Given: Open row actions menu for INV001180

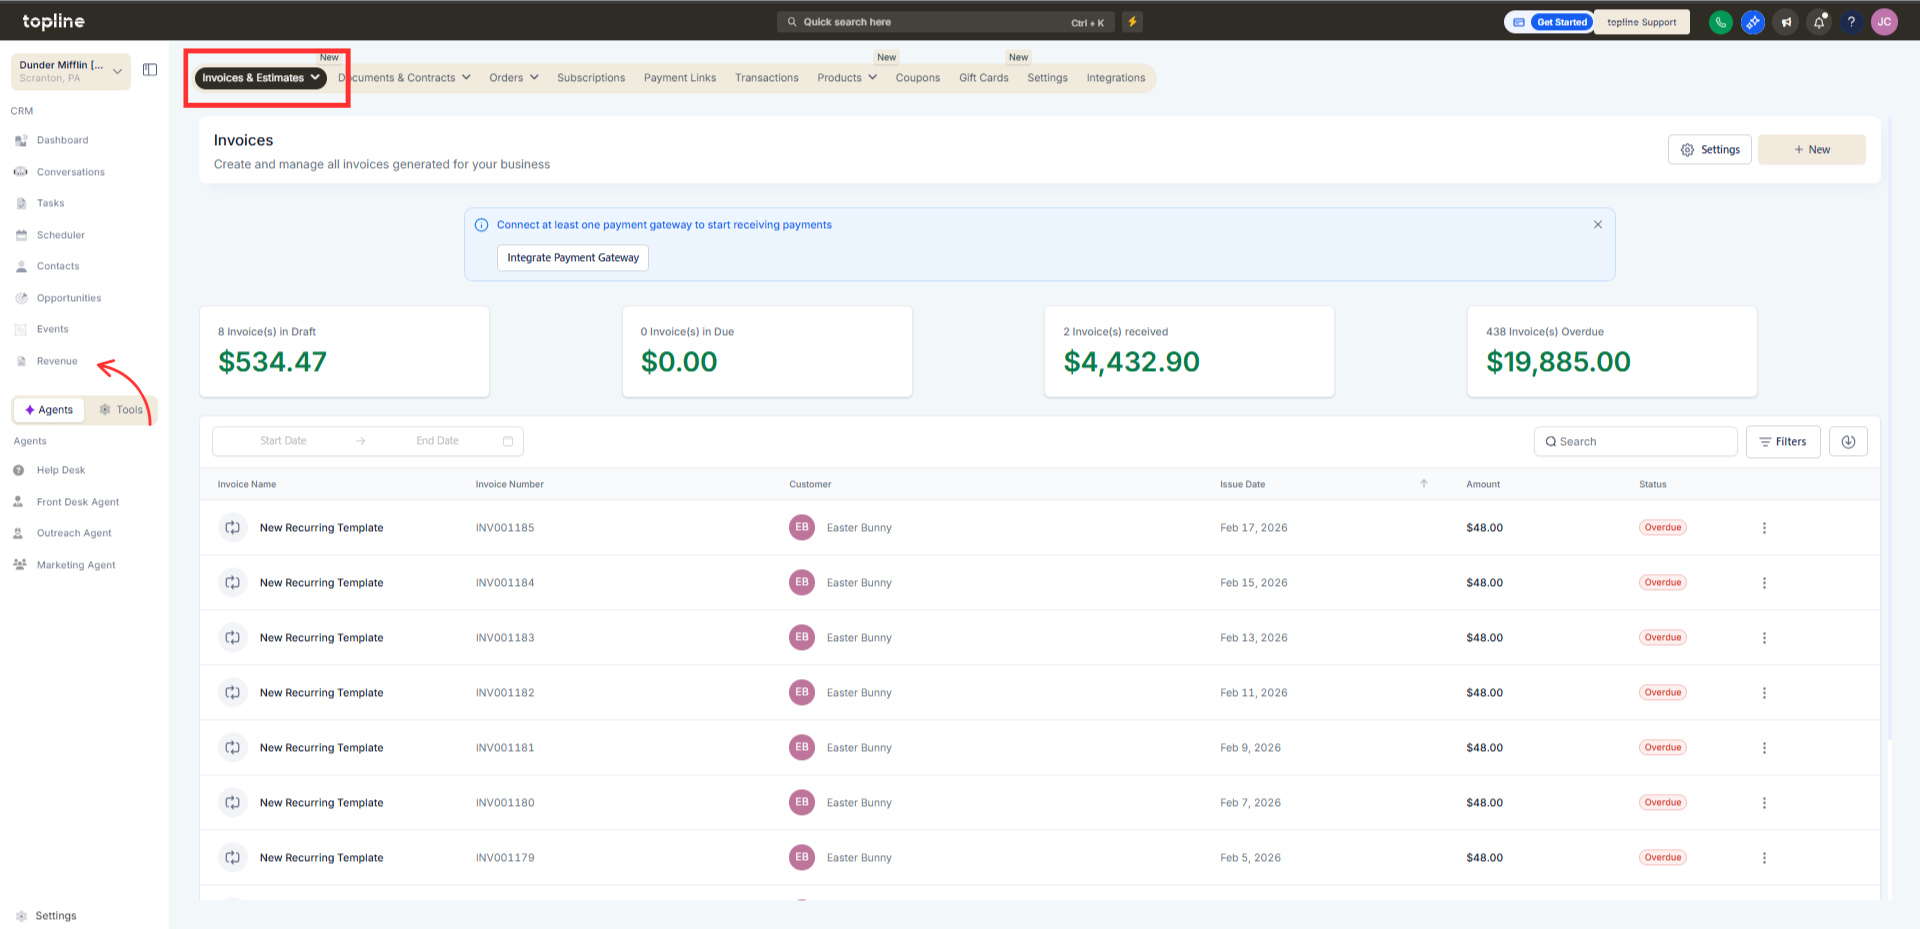Looking at the screenshot, I should (x=1764, y=803).
